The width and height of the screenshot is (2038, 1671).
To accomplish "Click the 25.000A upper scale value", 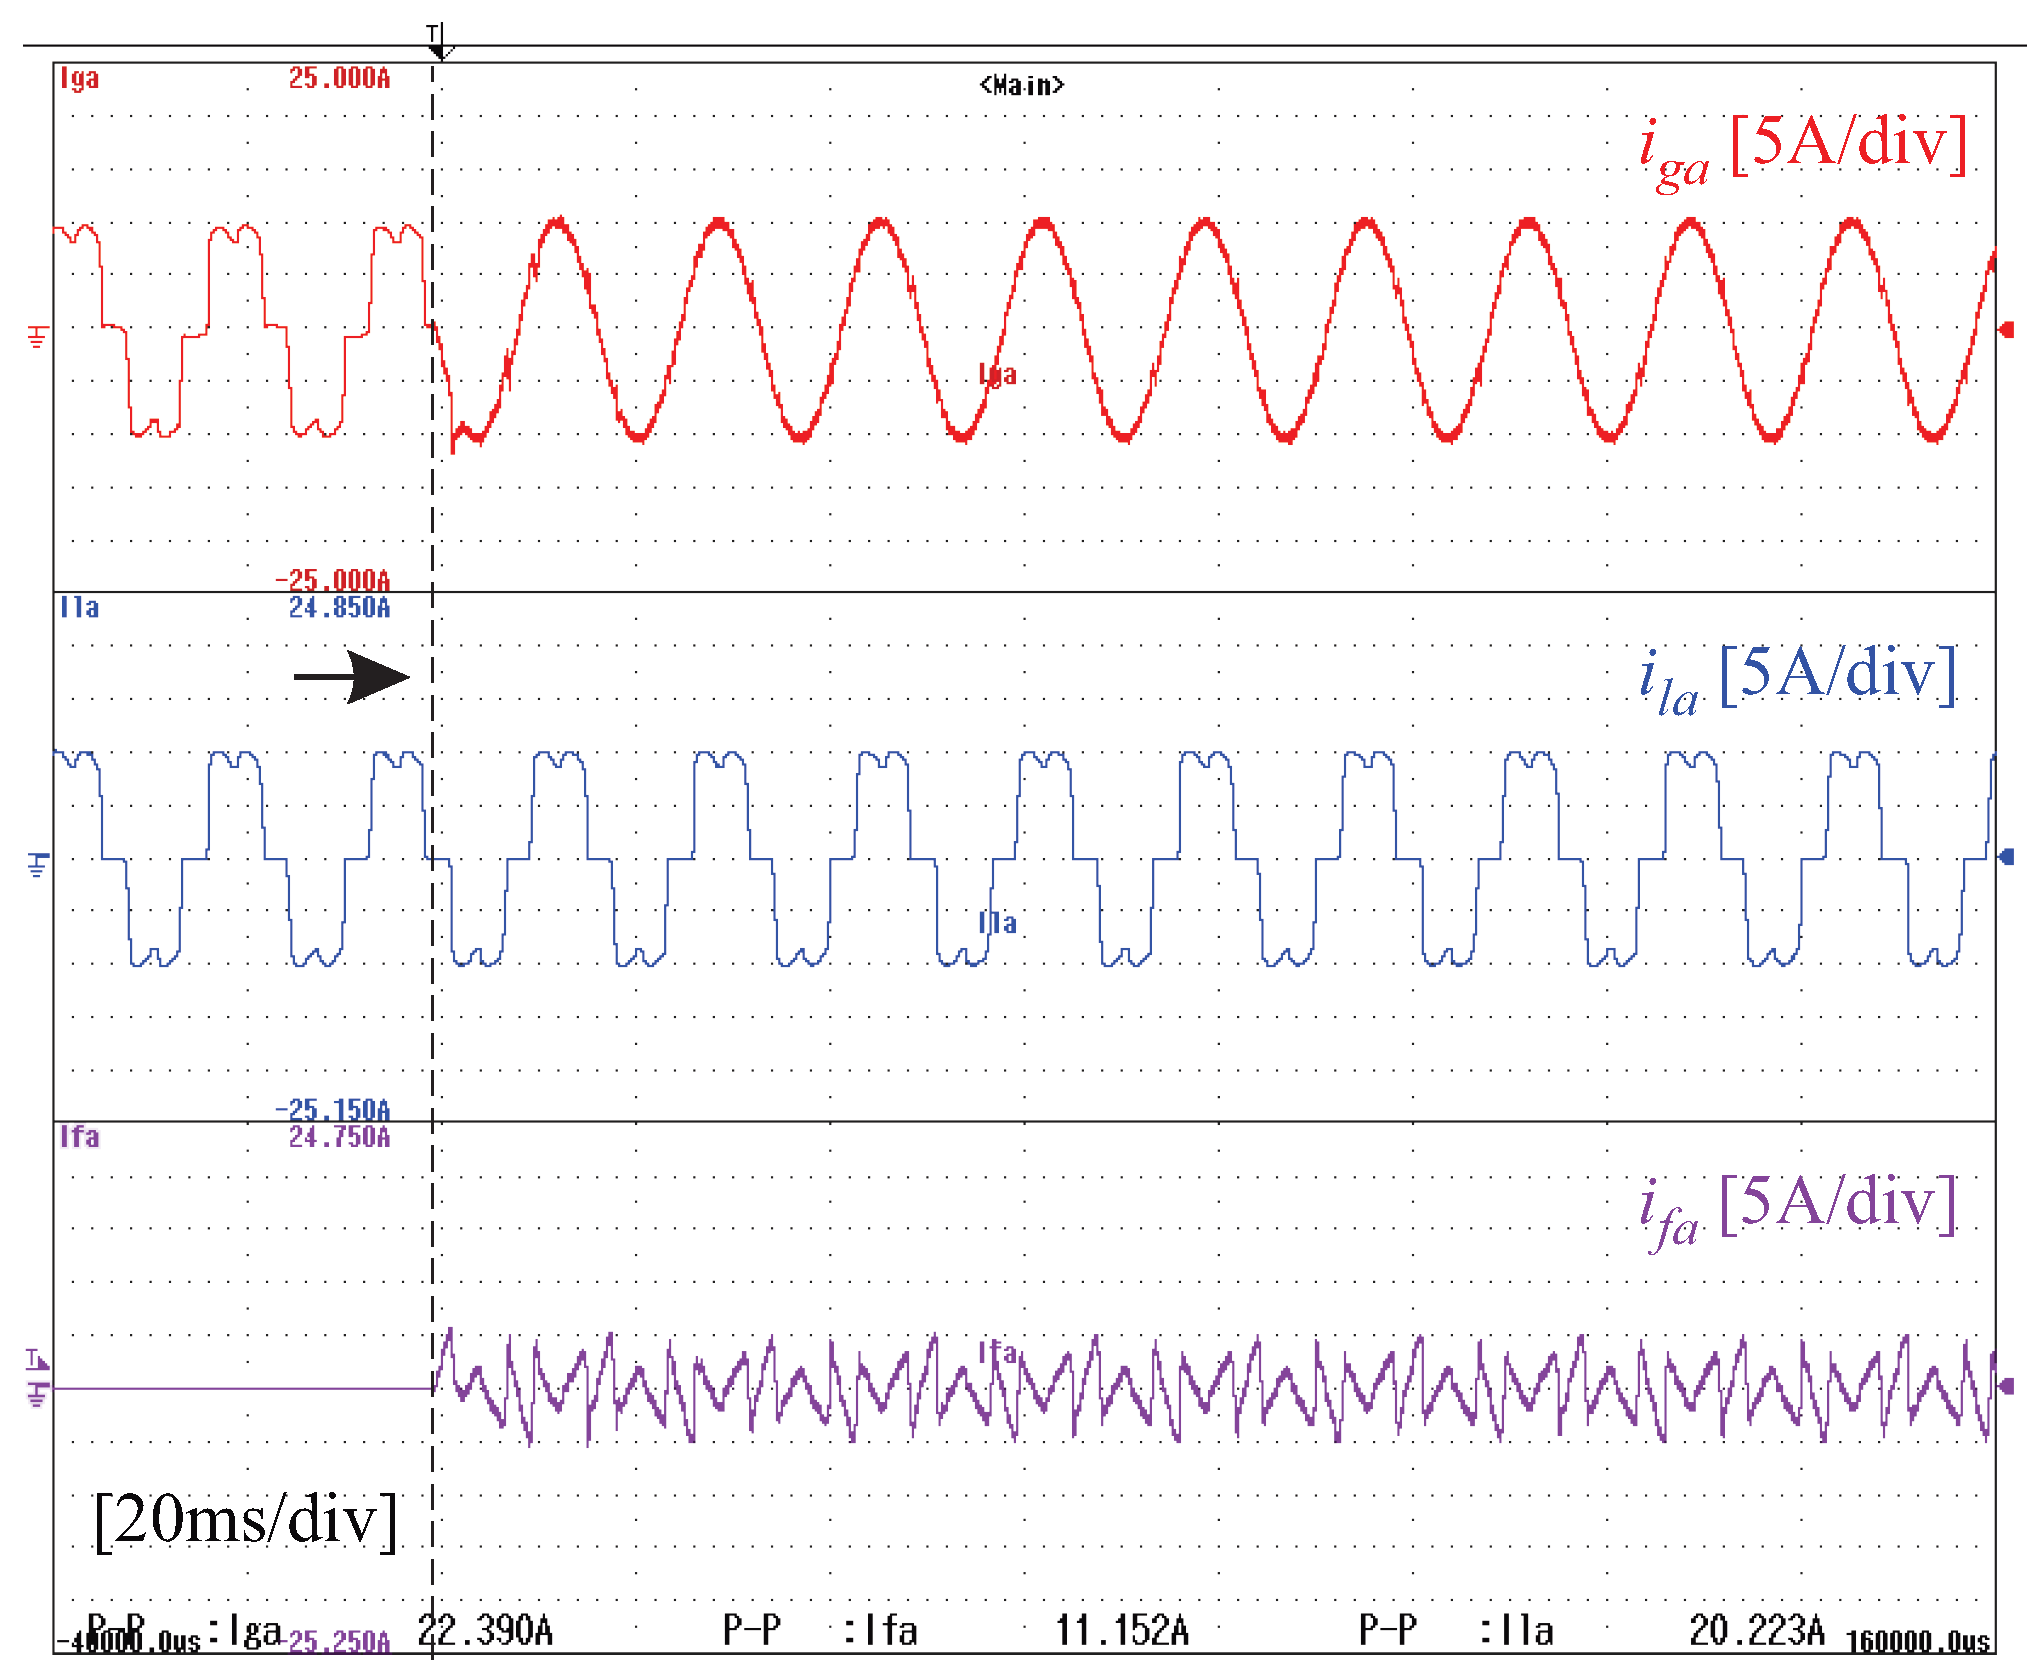I will 339,78.
